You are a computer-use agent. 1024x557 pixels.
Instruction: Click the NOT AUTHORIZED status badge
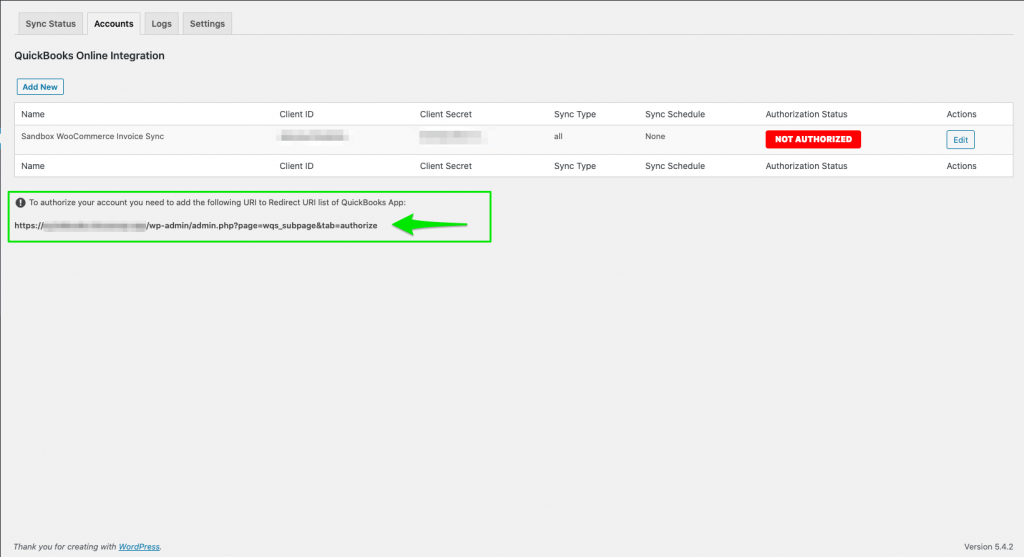813,139
